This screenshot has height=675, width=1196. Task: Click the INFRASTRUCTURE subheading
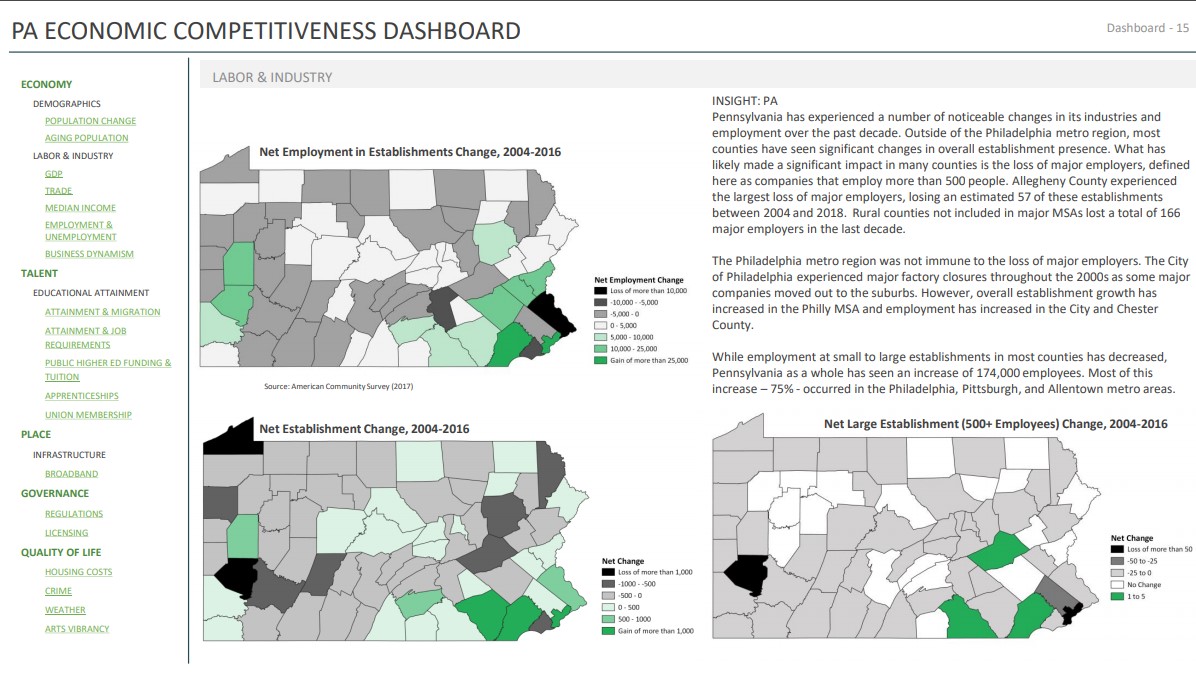click(69, 455)
